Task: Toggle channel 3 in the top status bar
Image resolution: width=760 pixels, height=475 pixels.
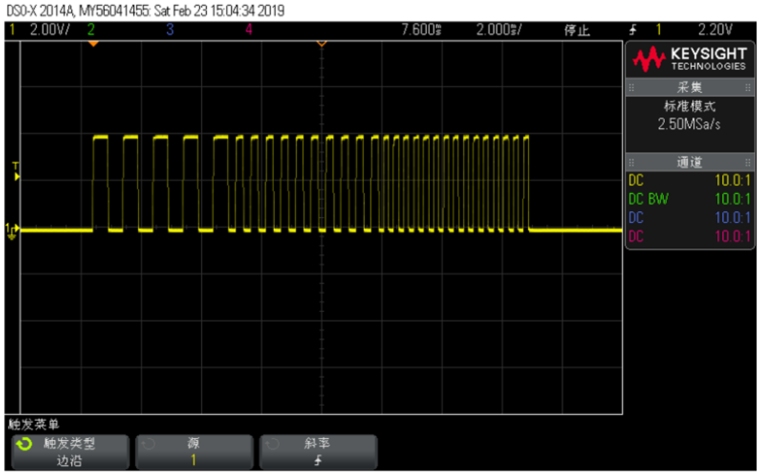Action: (169, 30)
